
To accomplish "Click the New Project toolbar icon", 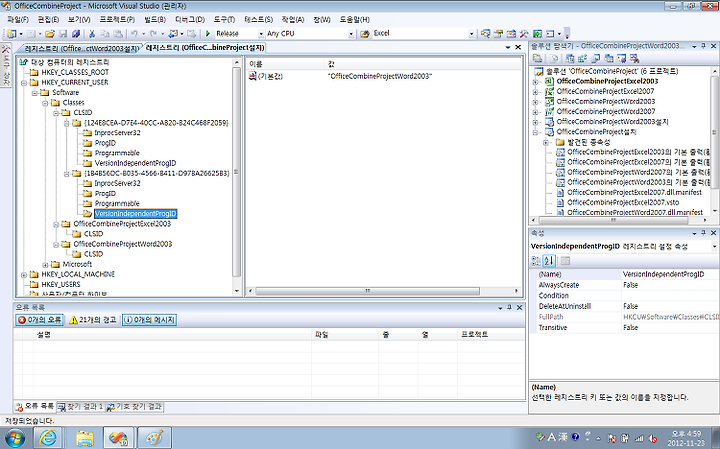I will [11, 34].
